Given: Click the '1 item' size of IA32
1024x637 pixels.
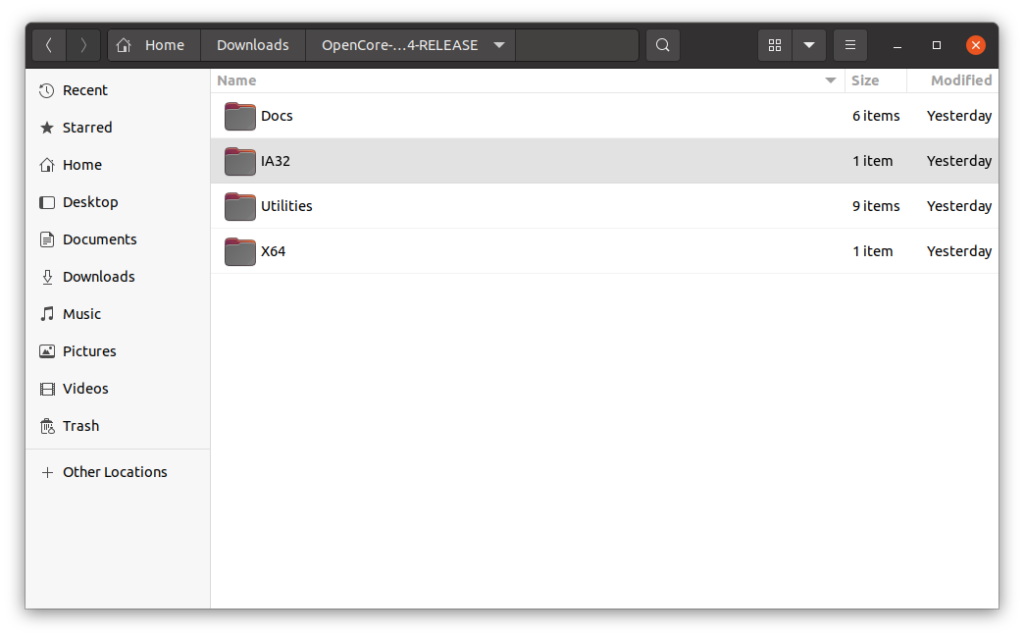Looking at the screenshot, I should point(872,161).
